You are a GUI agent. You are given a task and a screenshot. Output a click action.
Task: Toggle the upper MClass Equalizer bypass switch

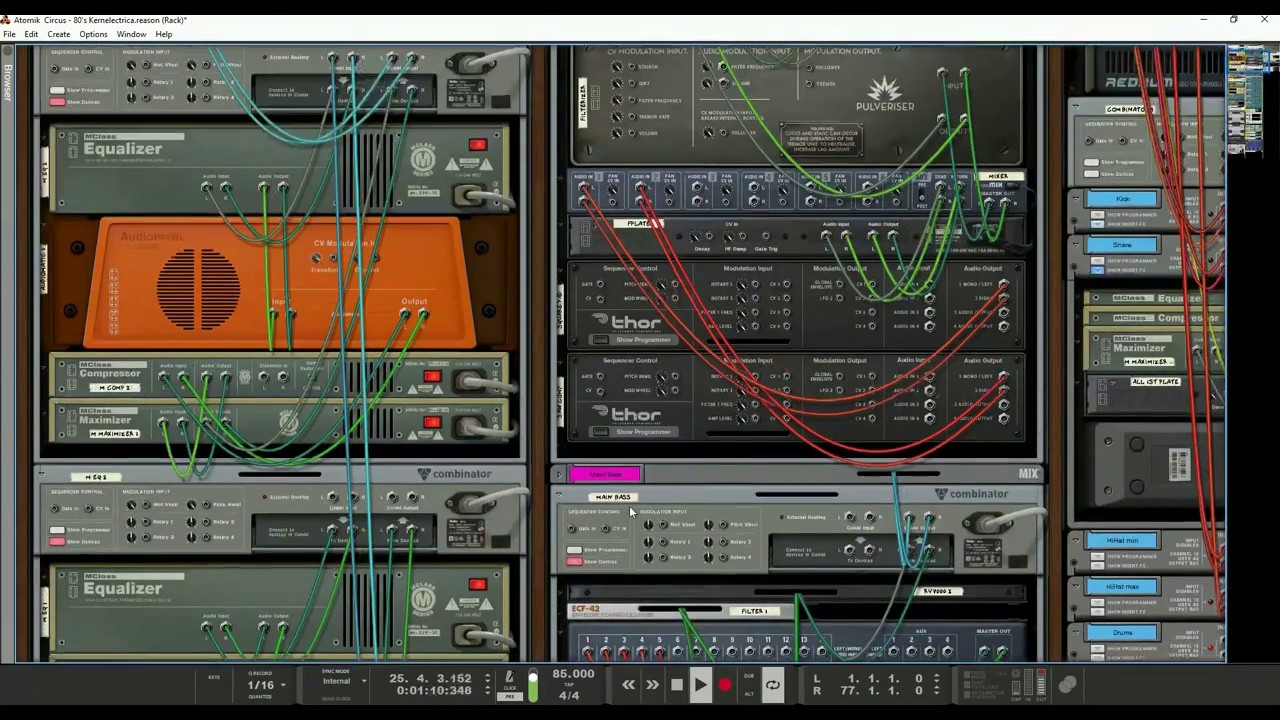click(x=477, y=145)
